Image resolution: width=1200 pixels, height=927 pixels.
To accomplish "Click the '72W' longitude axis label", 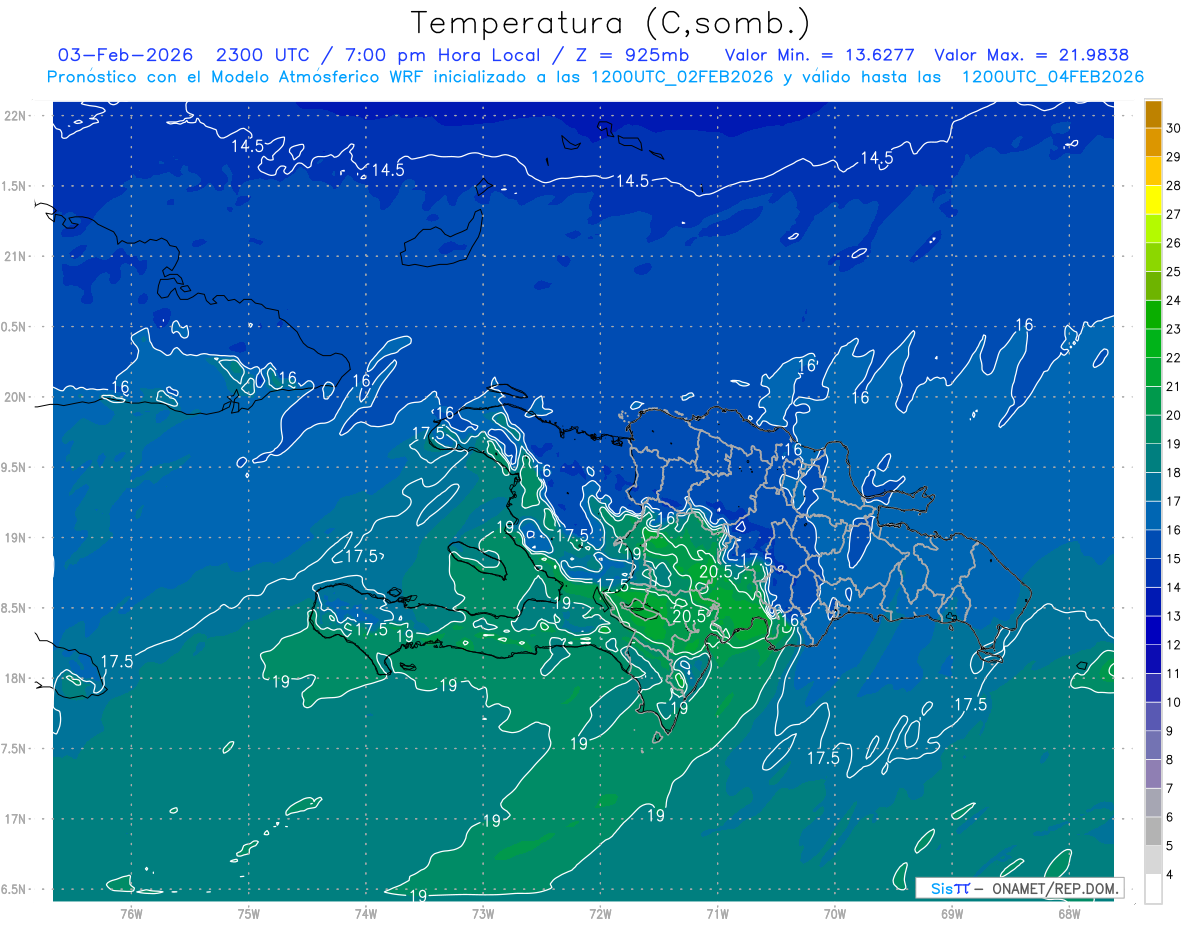I will (600, 913).
